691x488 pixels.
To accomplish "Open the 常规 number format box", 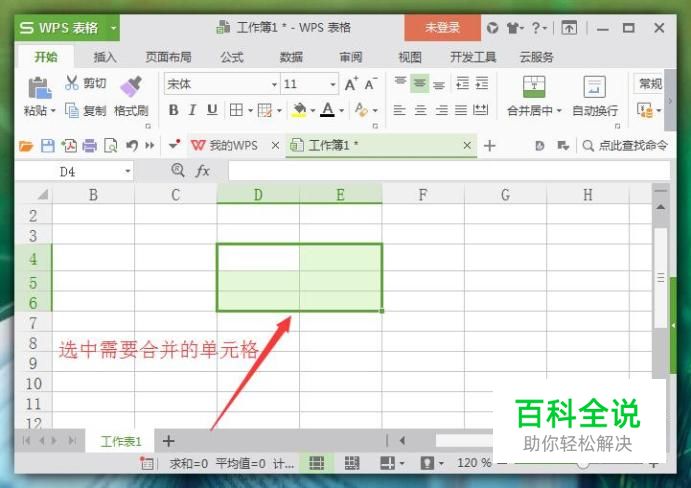I will pos(650,83).
